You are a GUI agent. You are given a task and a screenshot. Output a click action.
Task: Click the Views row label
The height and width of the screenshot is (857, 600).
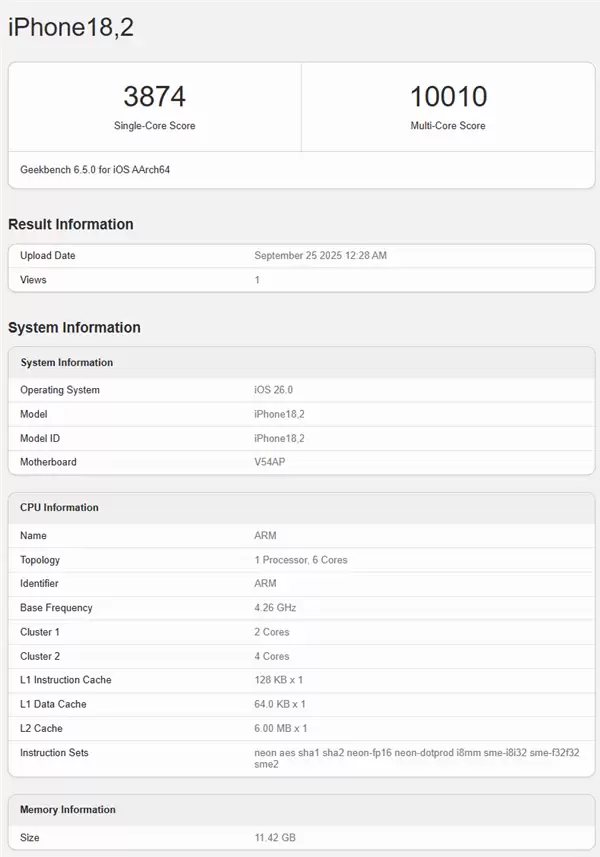point(33,280)
